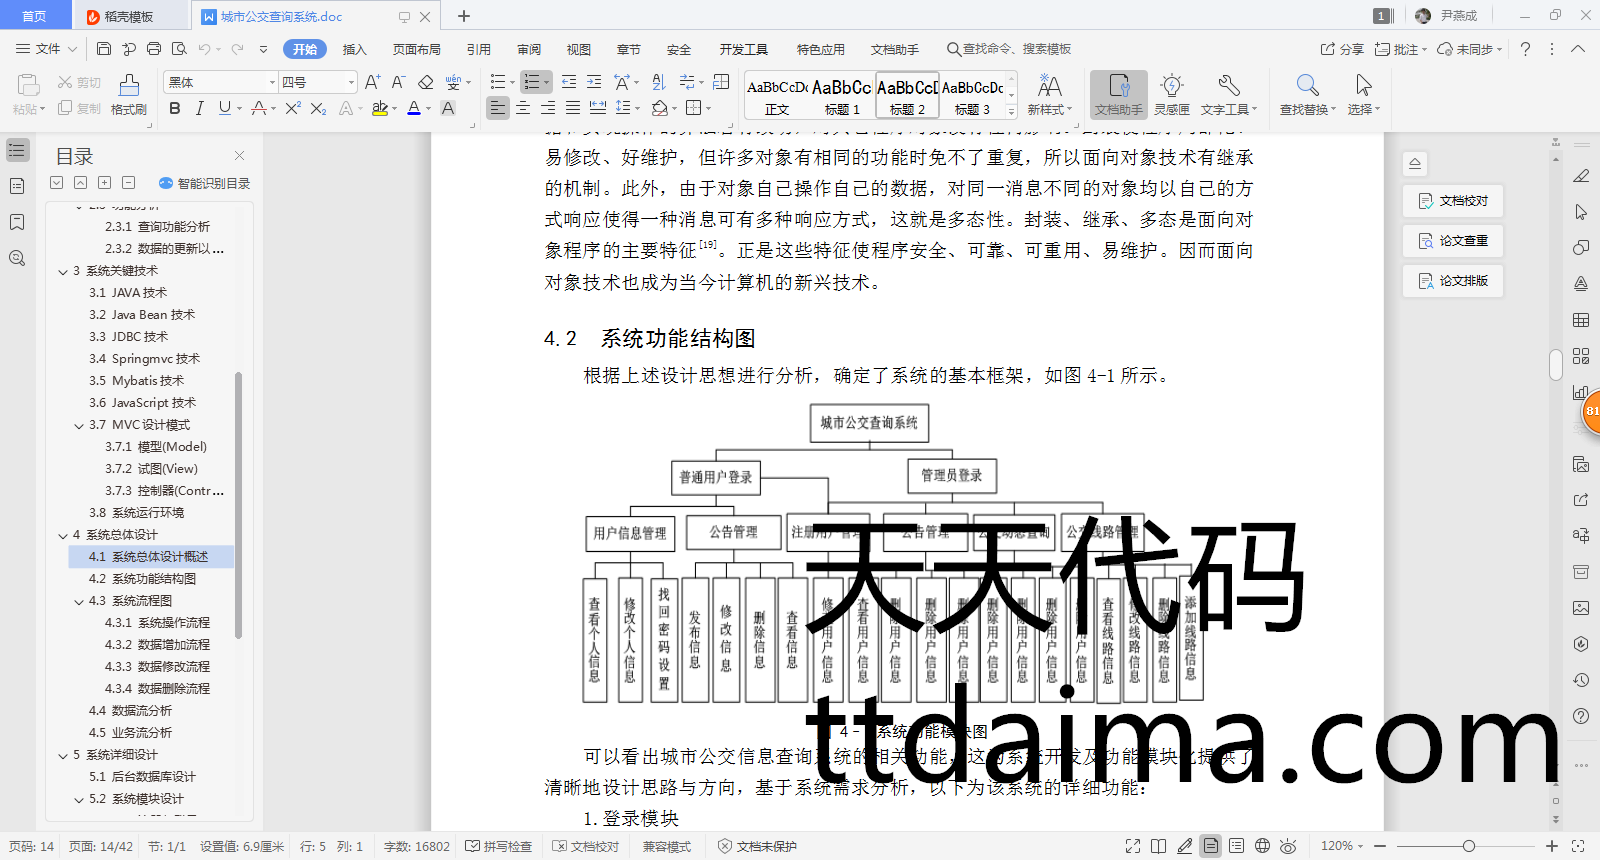Image resolution: width=1600 pixels, height=860 pixels.
Task: Click 智能识别目录 in the outline panel
Action: (205, 183)
